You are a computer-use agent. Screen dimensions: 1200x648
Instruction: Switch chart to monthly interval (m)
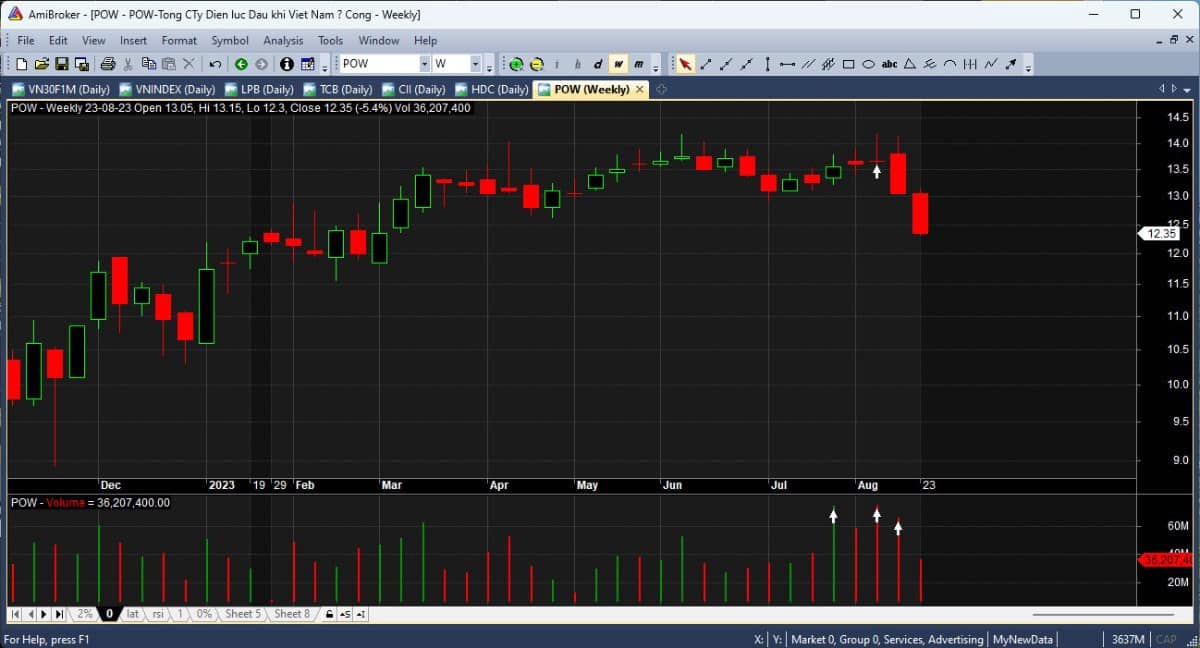[638, 64]
